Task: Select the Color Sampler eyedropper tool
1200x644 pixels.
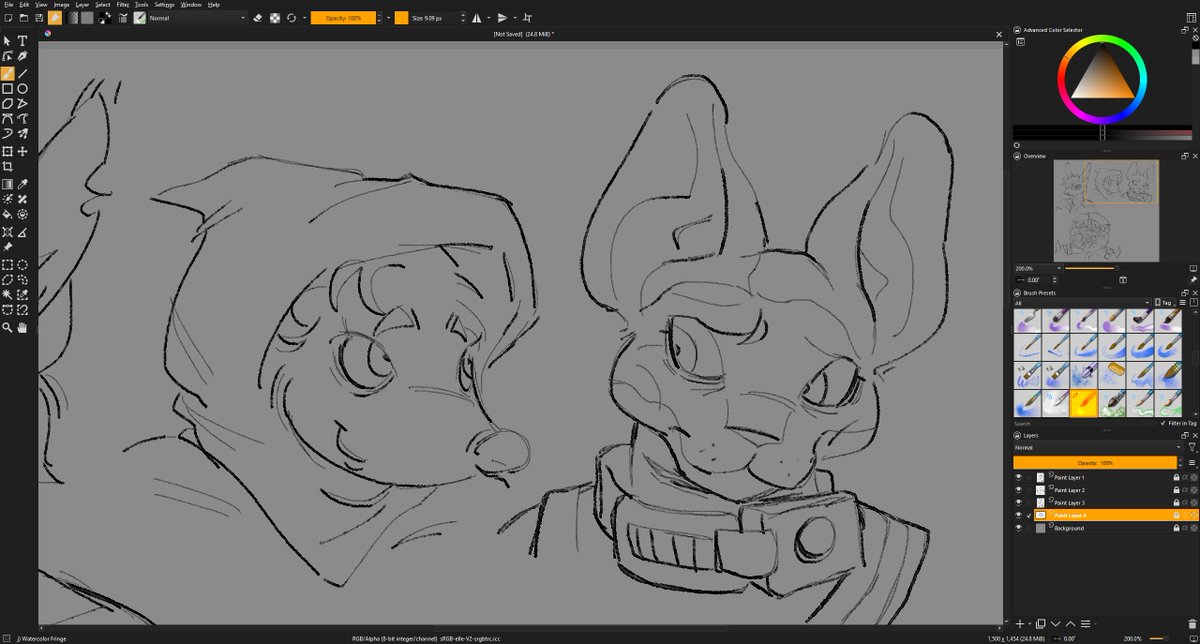Action: [22, 184]
